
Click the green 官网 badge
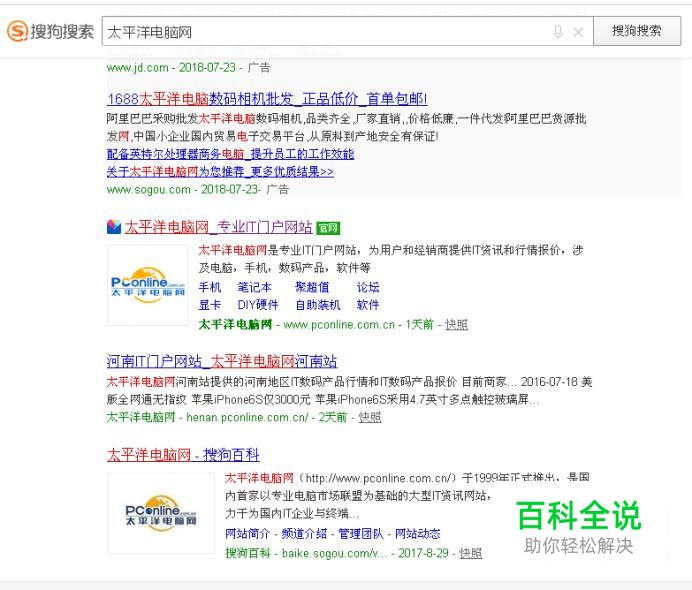(328, 228)
